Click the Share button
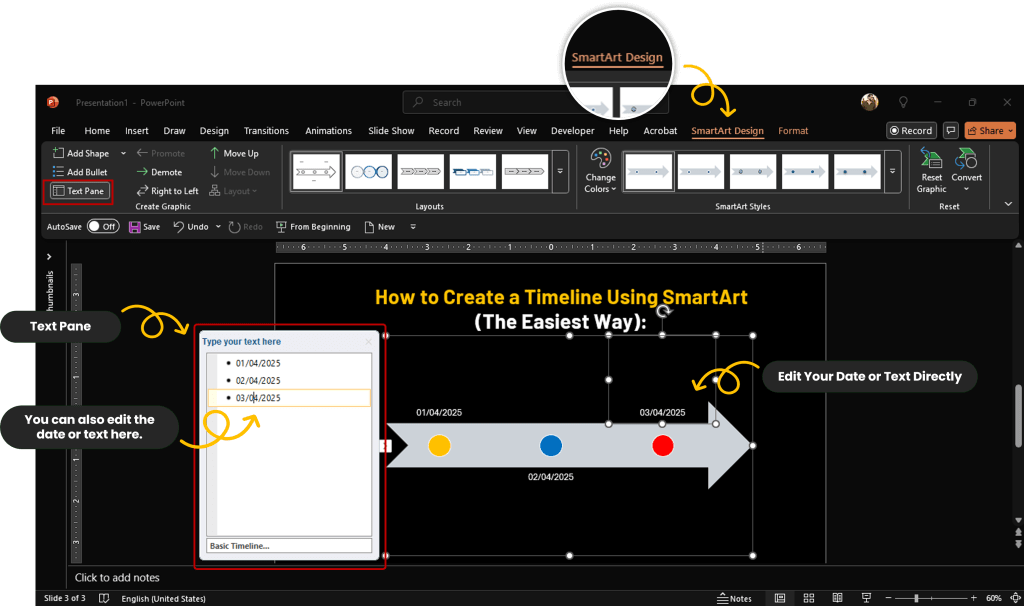The width and height of the screenshot is (1024, 606). click(x=989, y=131)
